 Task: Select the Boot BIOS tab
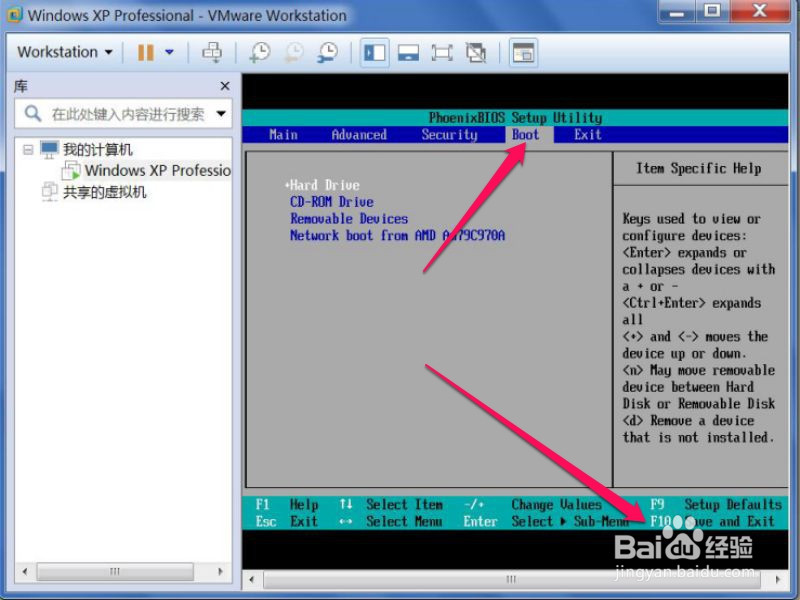[526, 135]
